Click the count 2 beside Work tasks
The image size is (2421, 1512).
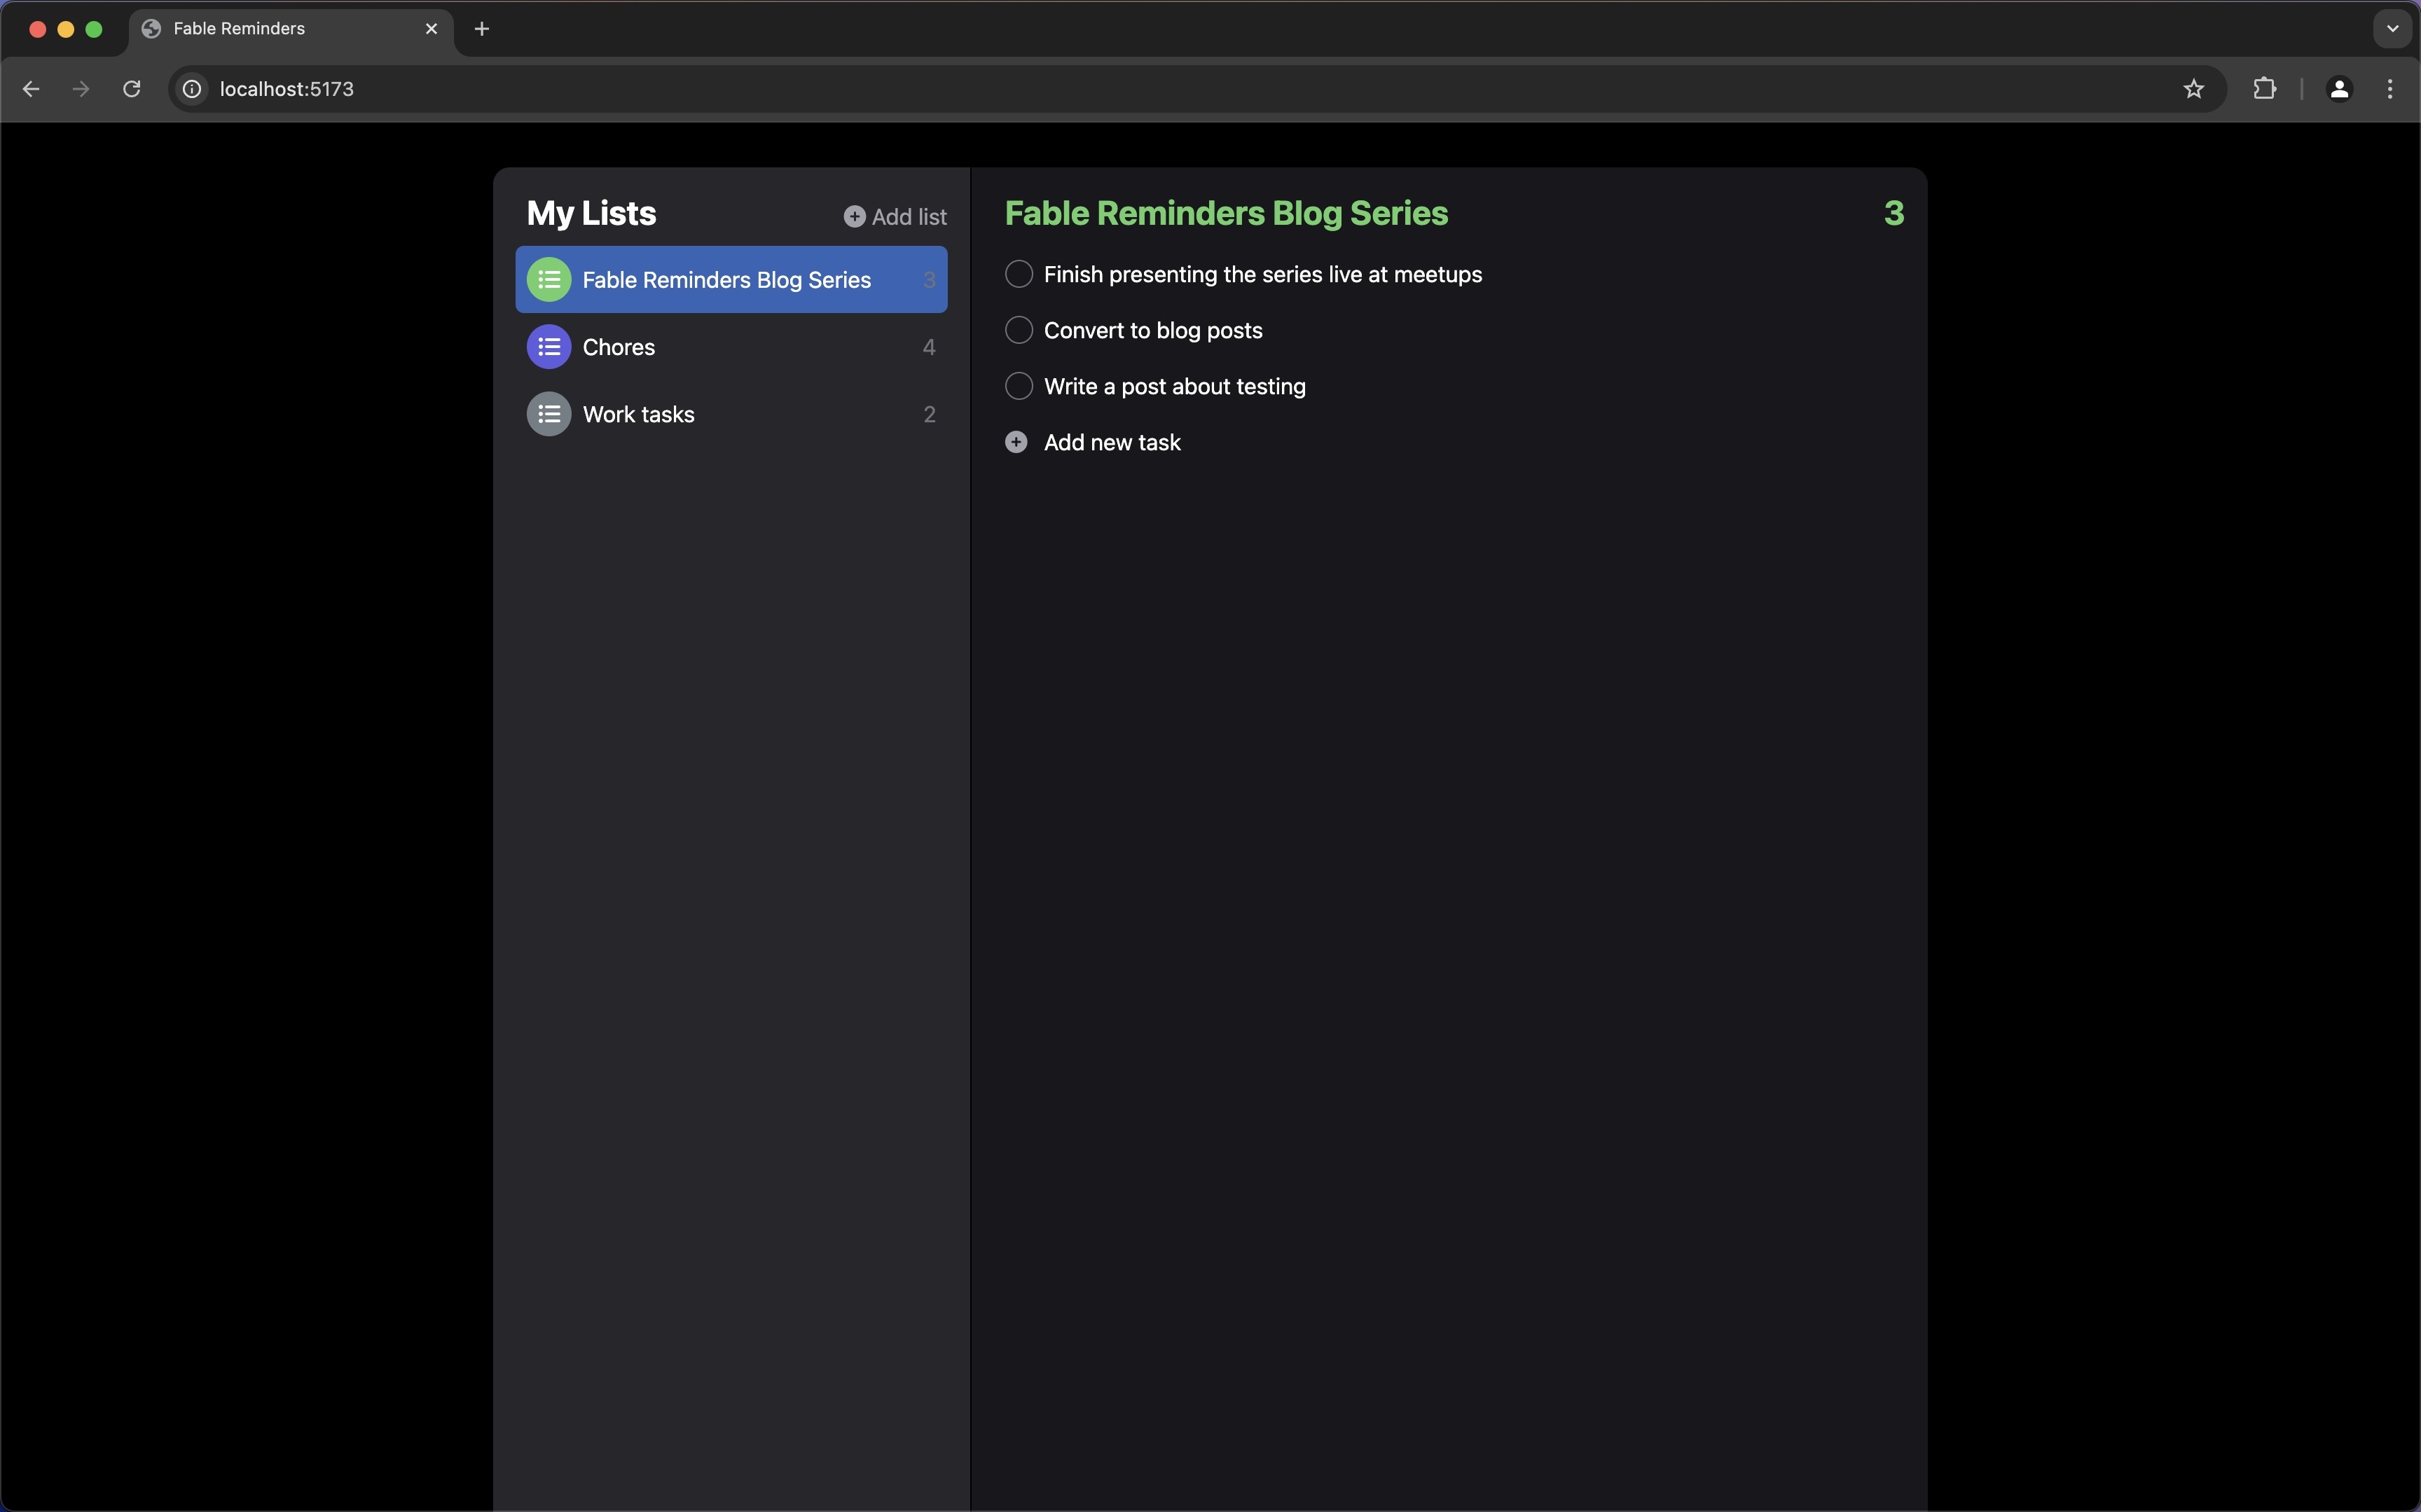[x=929, y=414]
